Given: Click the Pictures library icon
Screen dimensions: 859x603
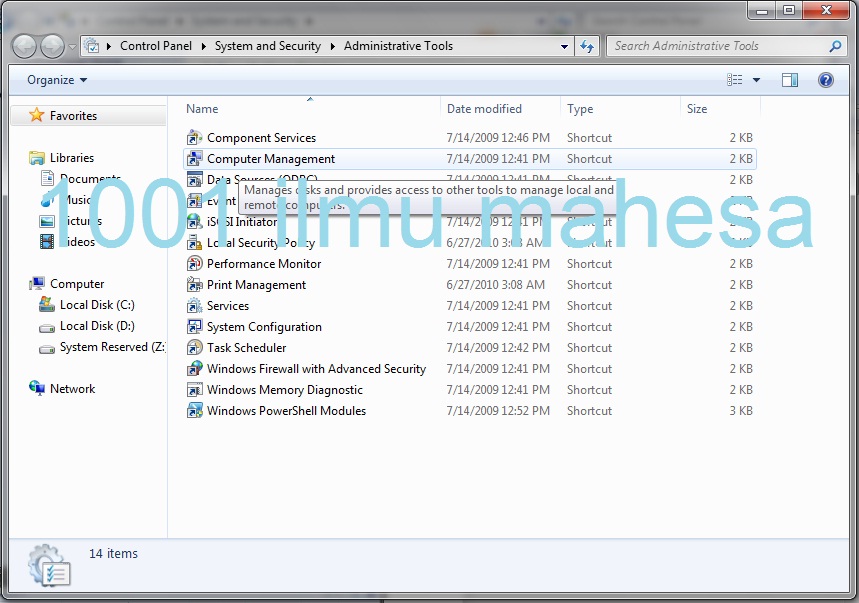Looking at the screenshot, I should 47,221.
